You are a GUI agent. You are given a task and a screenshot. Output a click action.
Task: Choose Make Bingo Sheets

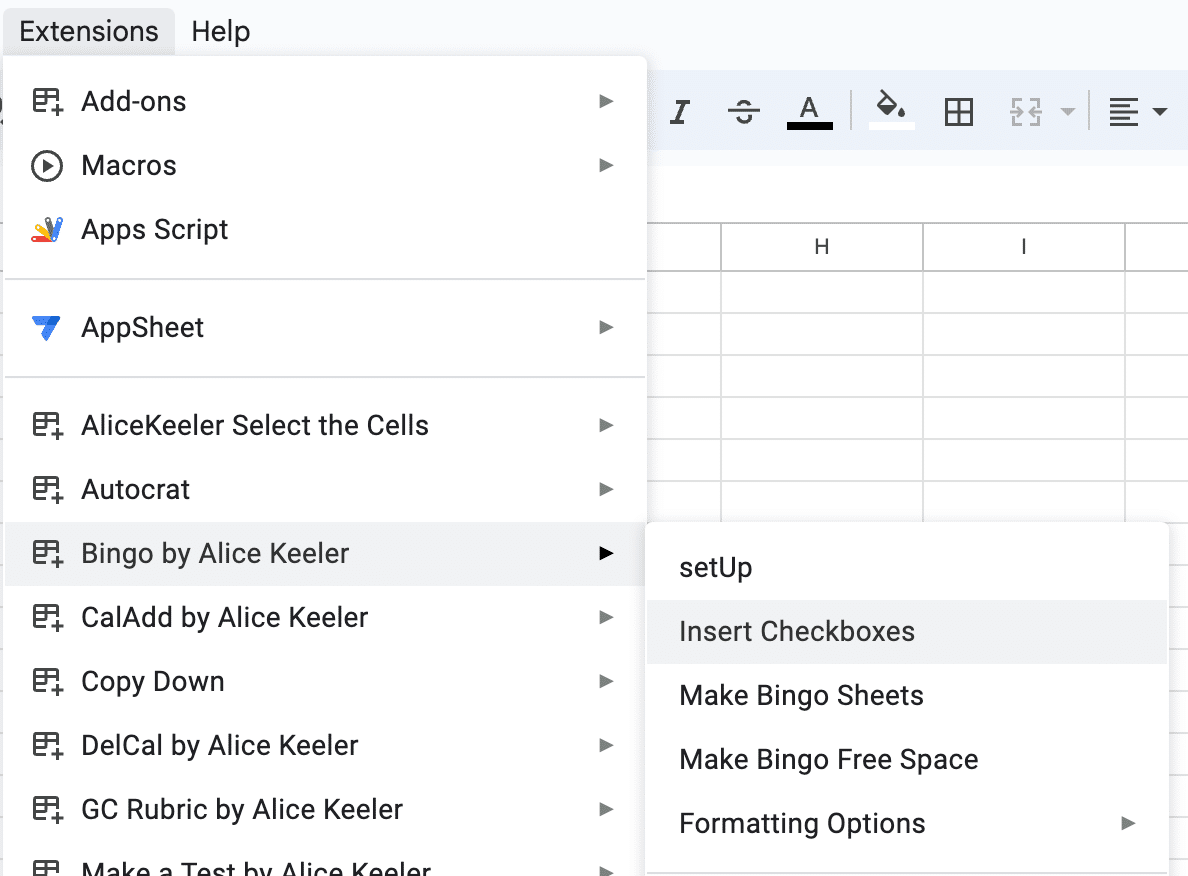pos(801,695)
